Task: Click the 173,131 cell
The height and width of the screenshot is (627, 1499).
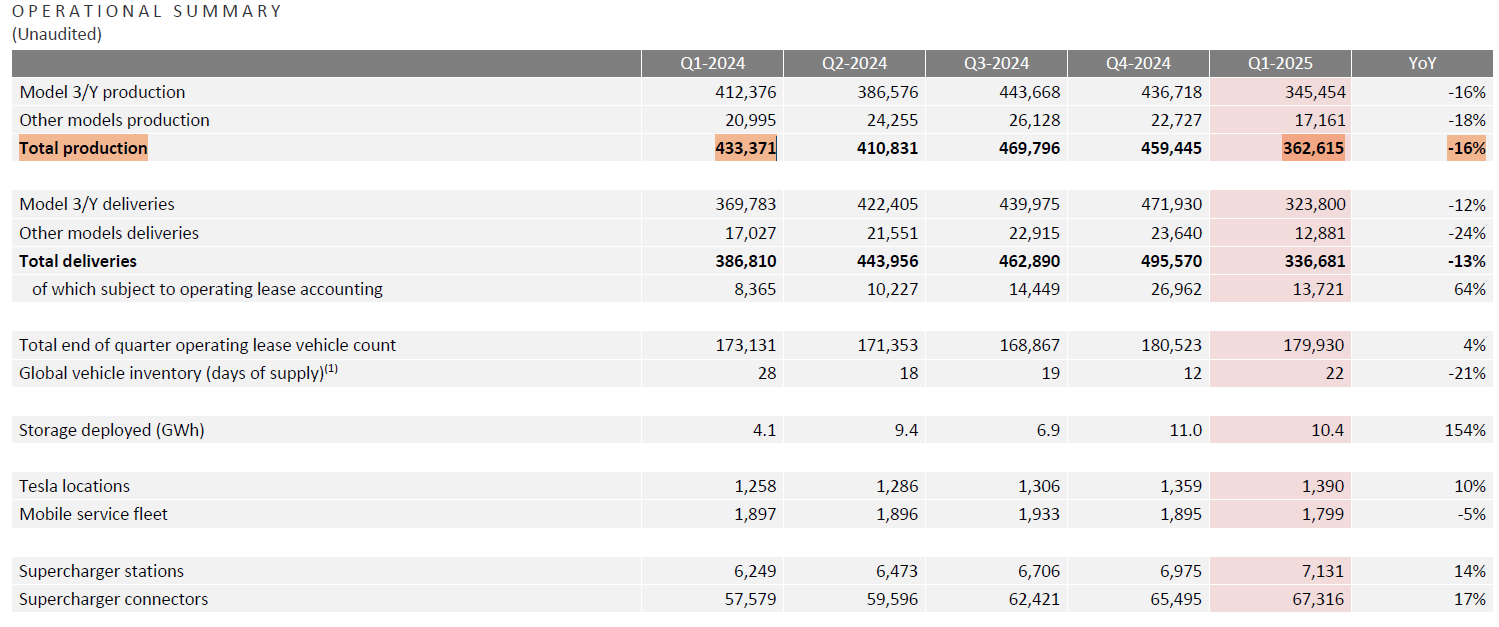Action: coord(745,345)
